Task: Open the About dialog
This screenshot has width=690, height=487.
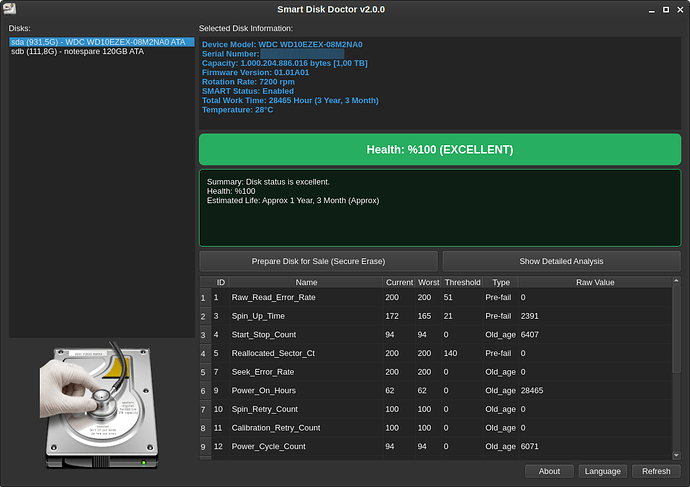Action: tap(549, 471)
